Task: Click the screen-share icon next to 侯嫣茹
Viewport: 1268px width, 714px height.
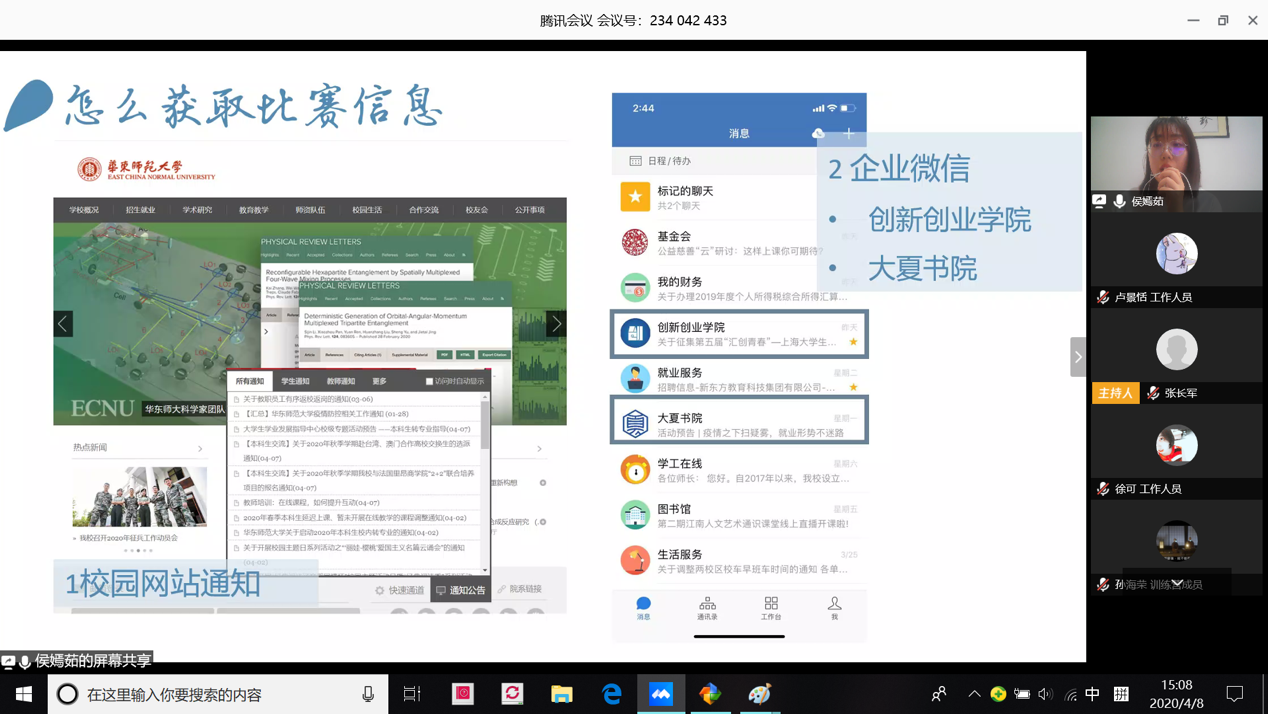Action: [1100, 201]
